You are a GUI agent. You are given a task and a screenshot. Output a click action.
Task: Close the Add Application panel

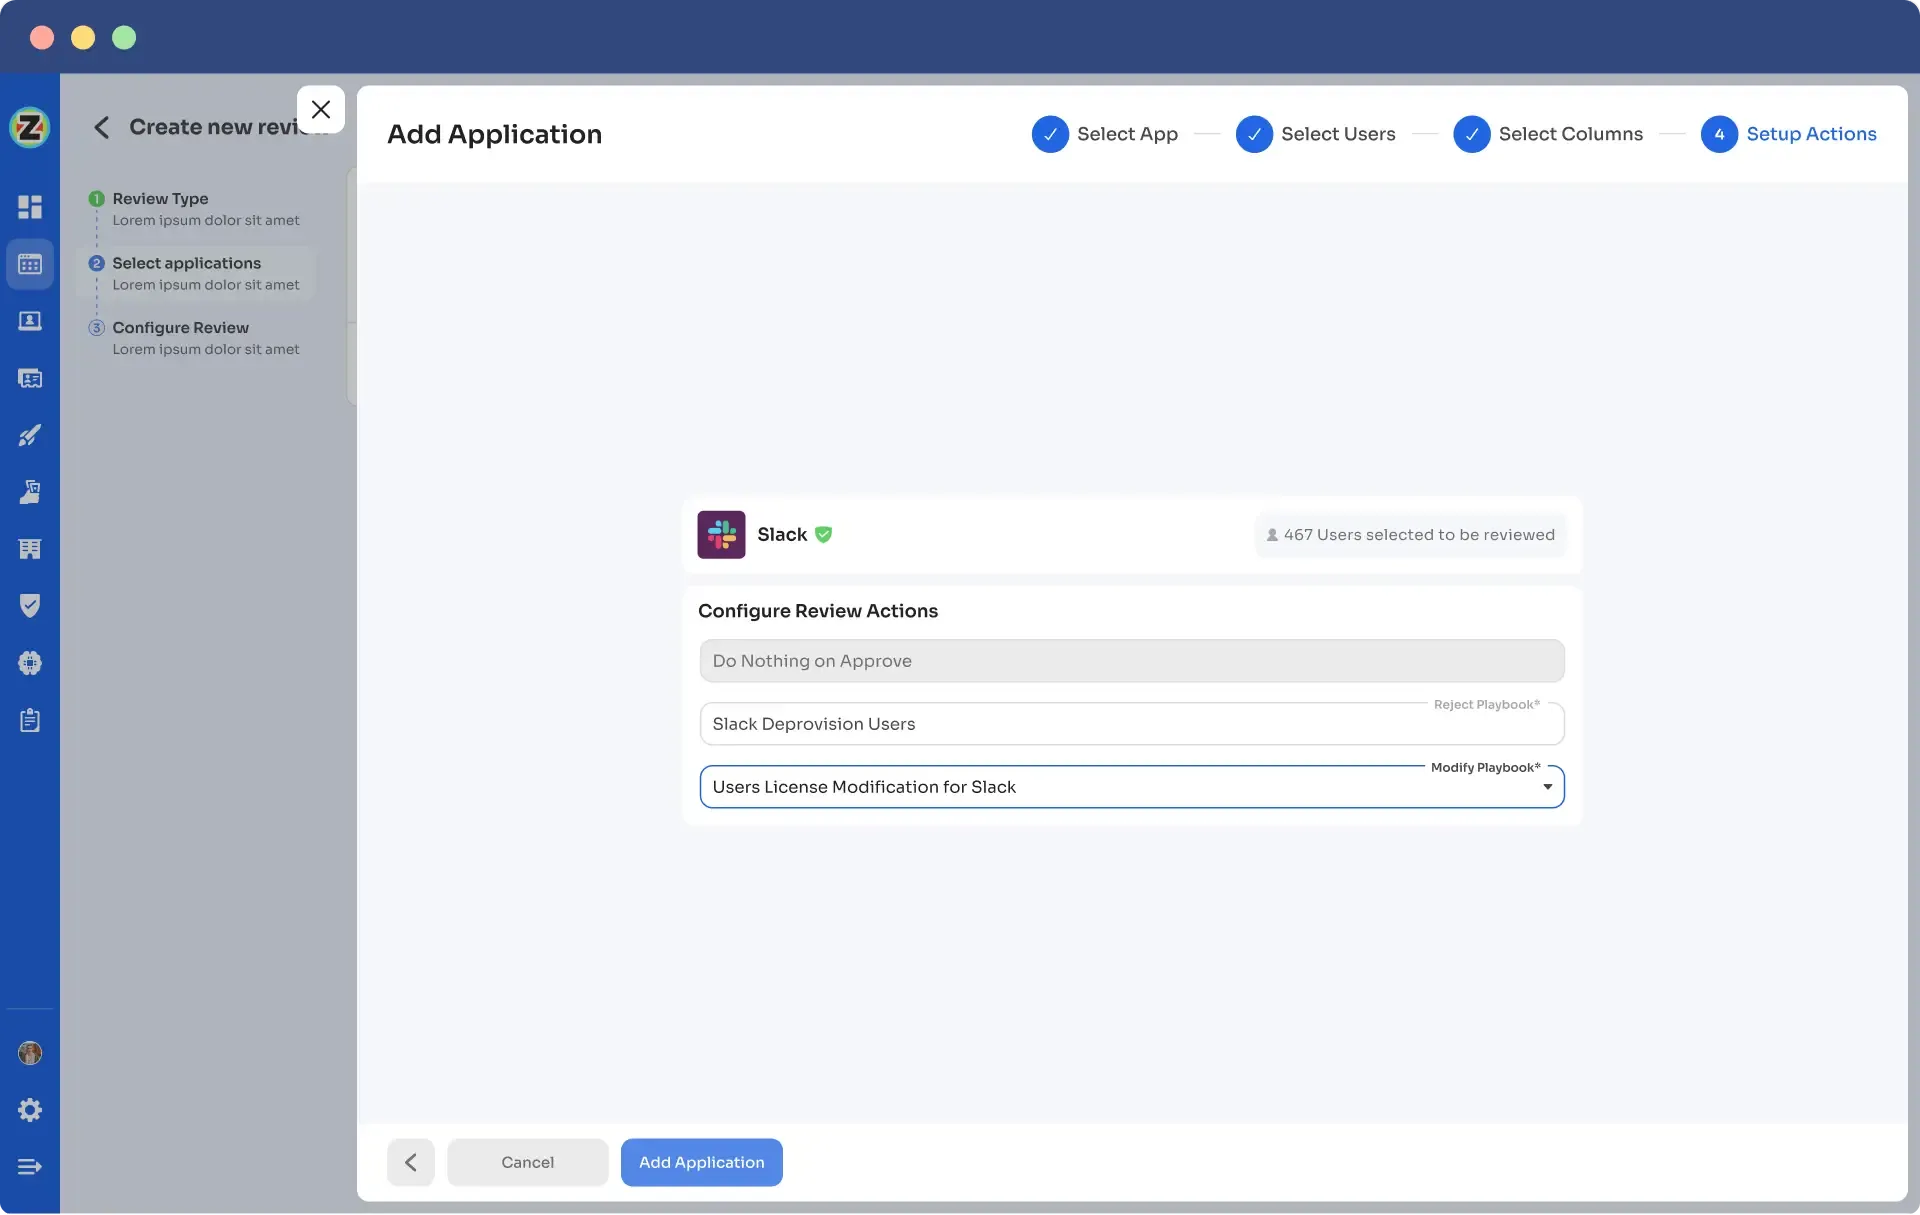click(x=321, y=109)
